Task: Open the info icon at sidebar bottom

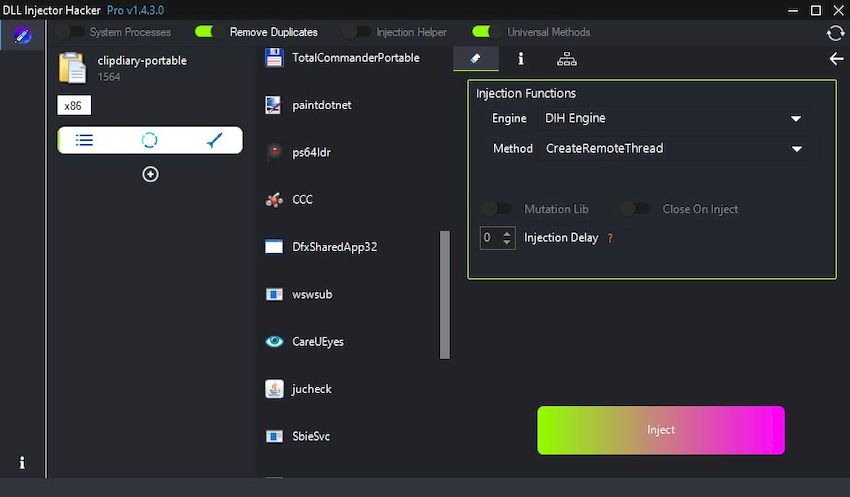Action: (x=22, y=462)
